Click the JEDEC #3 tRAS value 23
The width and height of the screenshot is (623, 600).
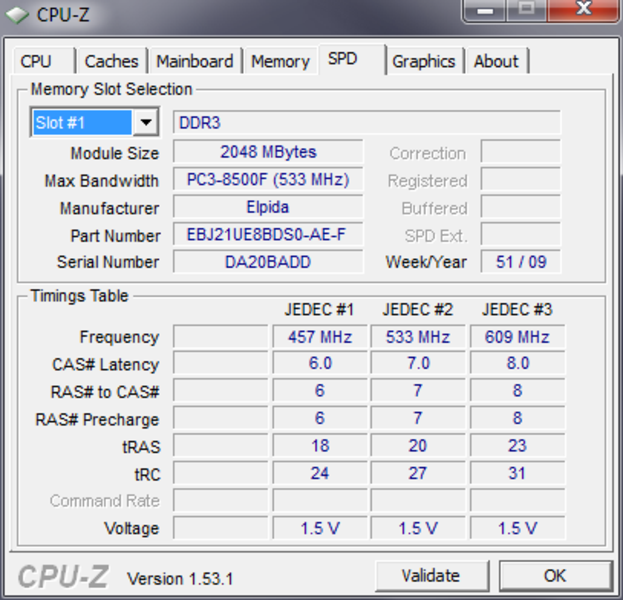pos(517,445)
